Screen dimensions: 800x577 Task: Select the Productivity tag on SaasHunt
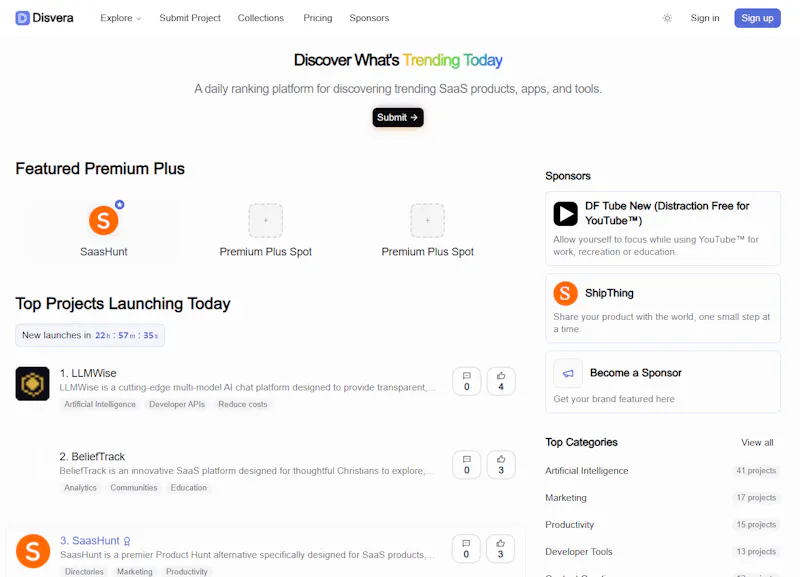(x=187, y=572)
